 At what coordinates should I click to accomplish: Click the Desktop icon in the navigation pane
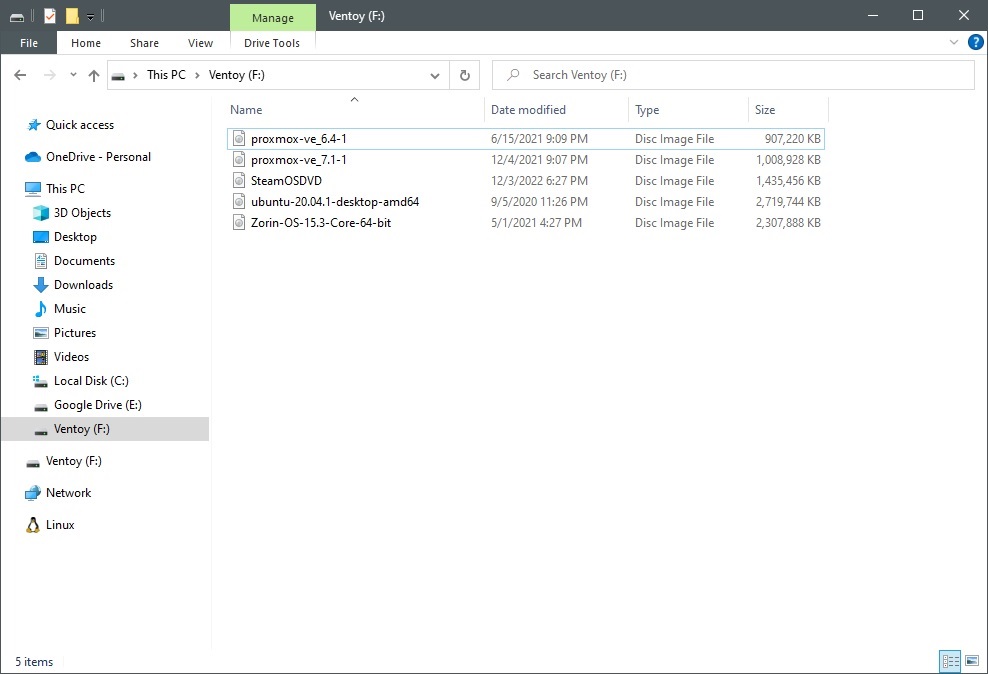click(41, 237)
